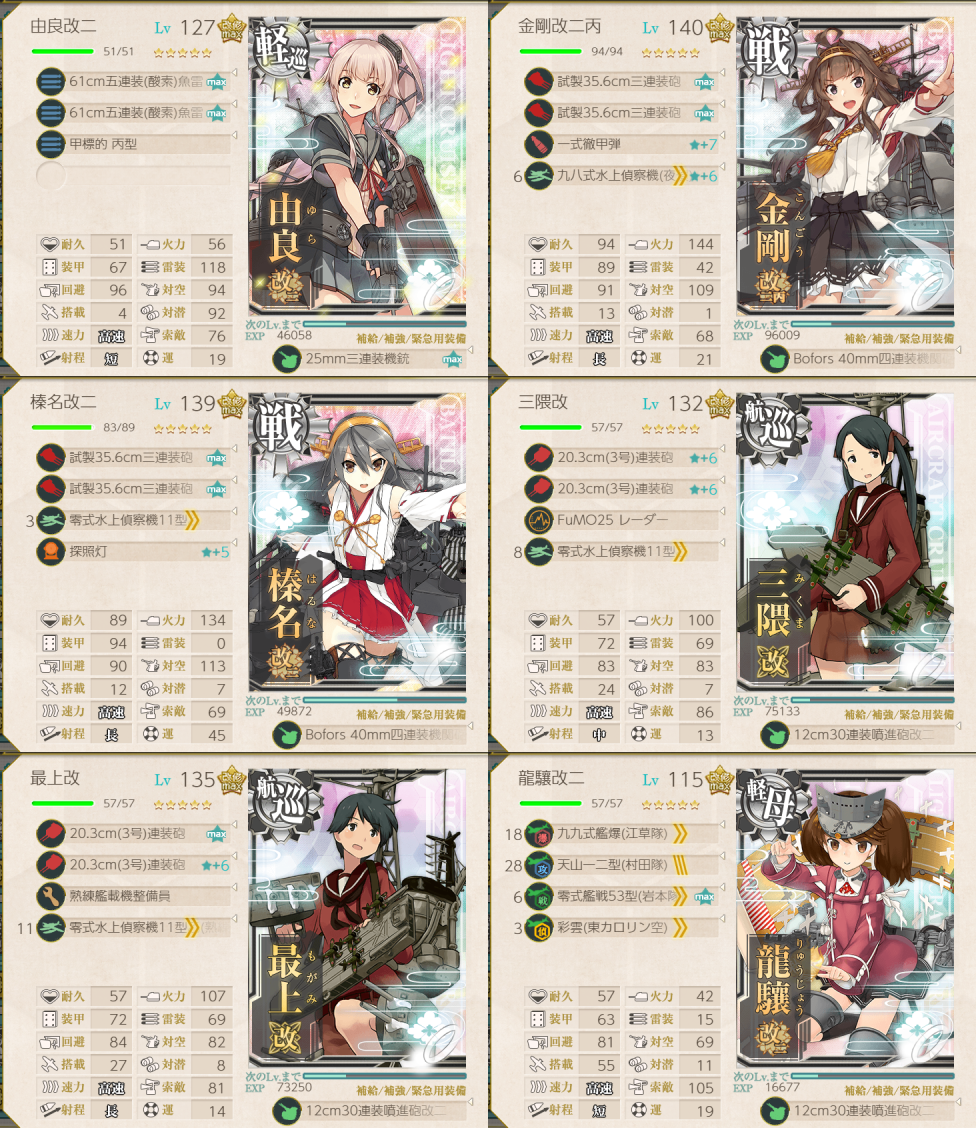Select Kongou's 一式徹甲弾 shell icon

pyautogui.click(x=538, y=144)
